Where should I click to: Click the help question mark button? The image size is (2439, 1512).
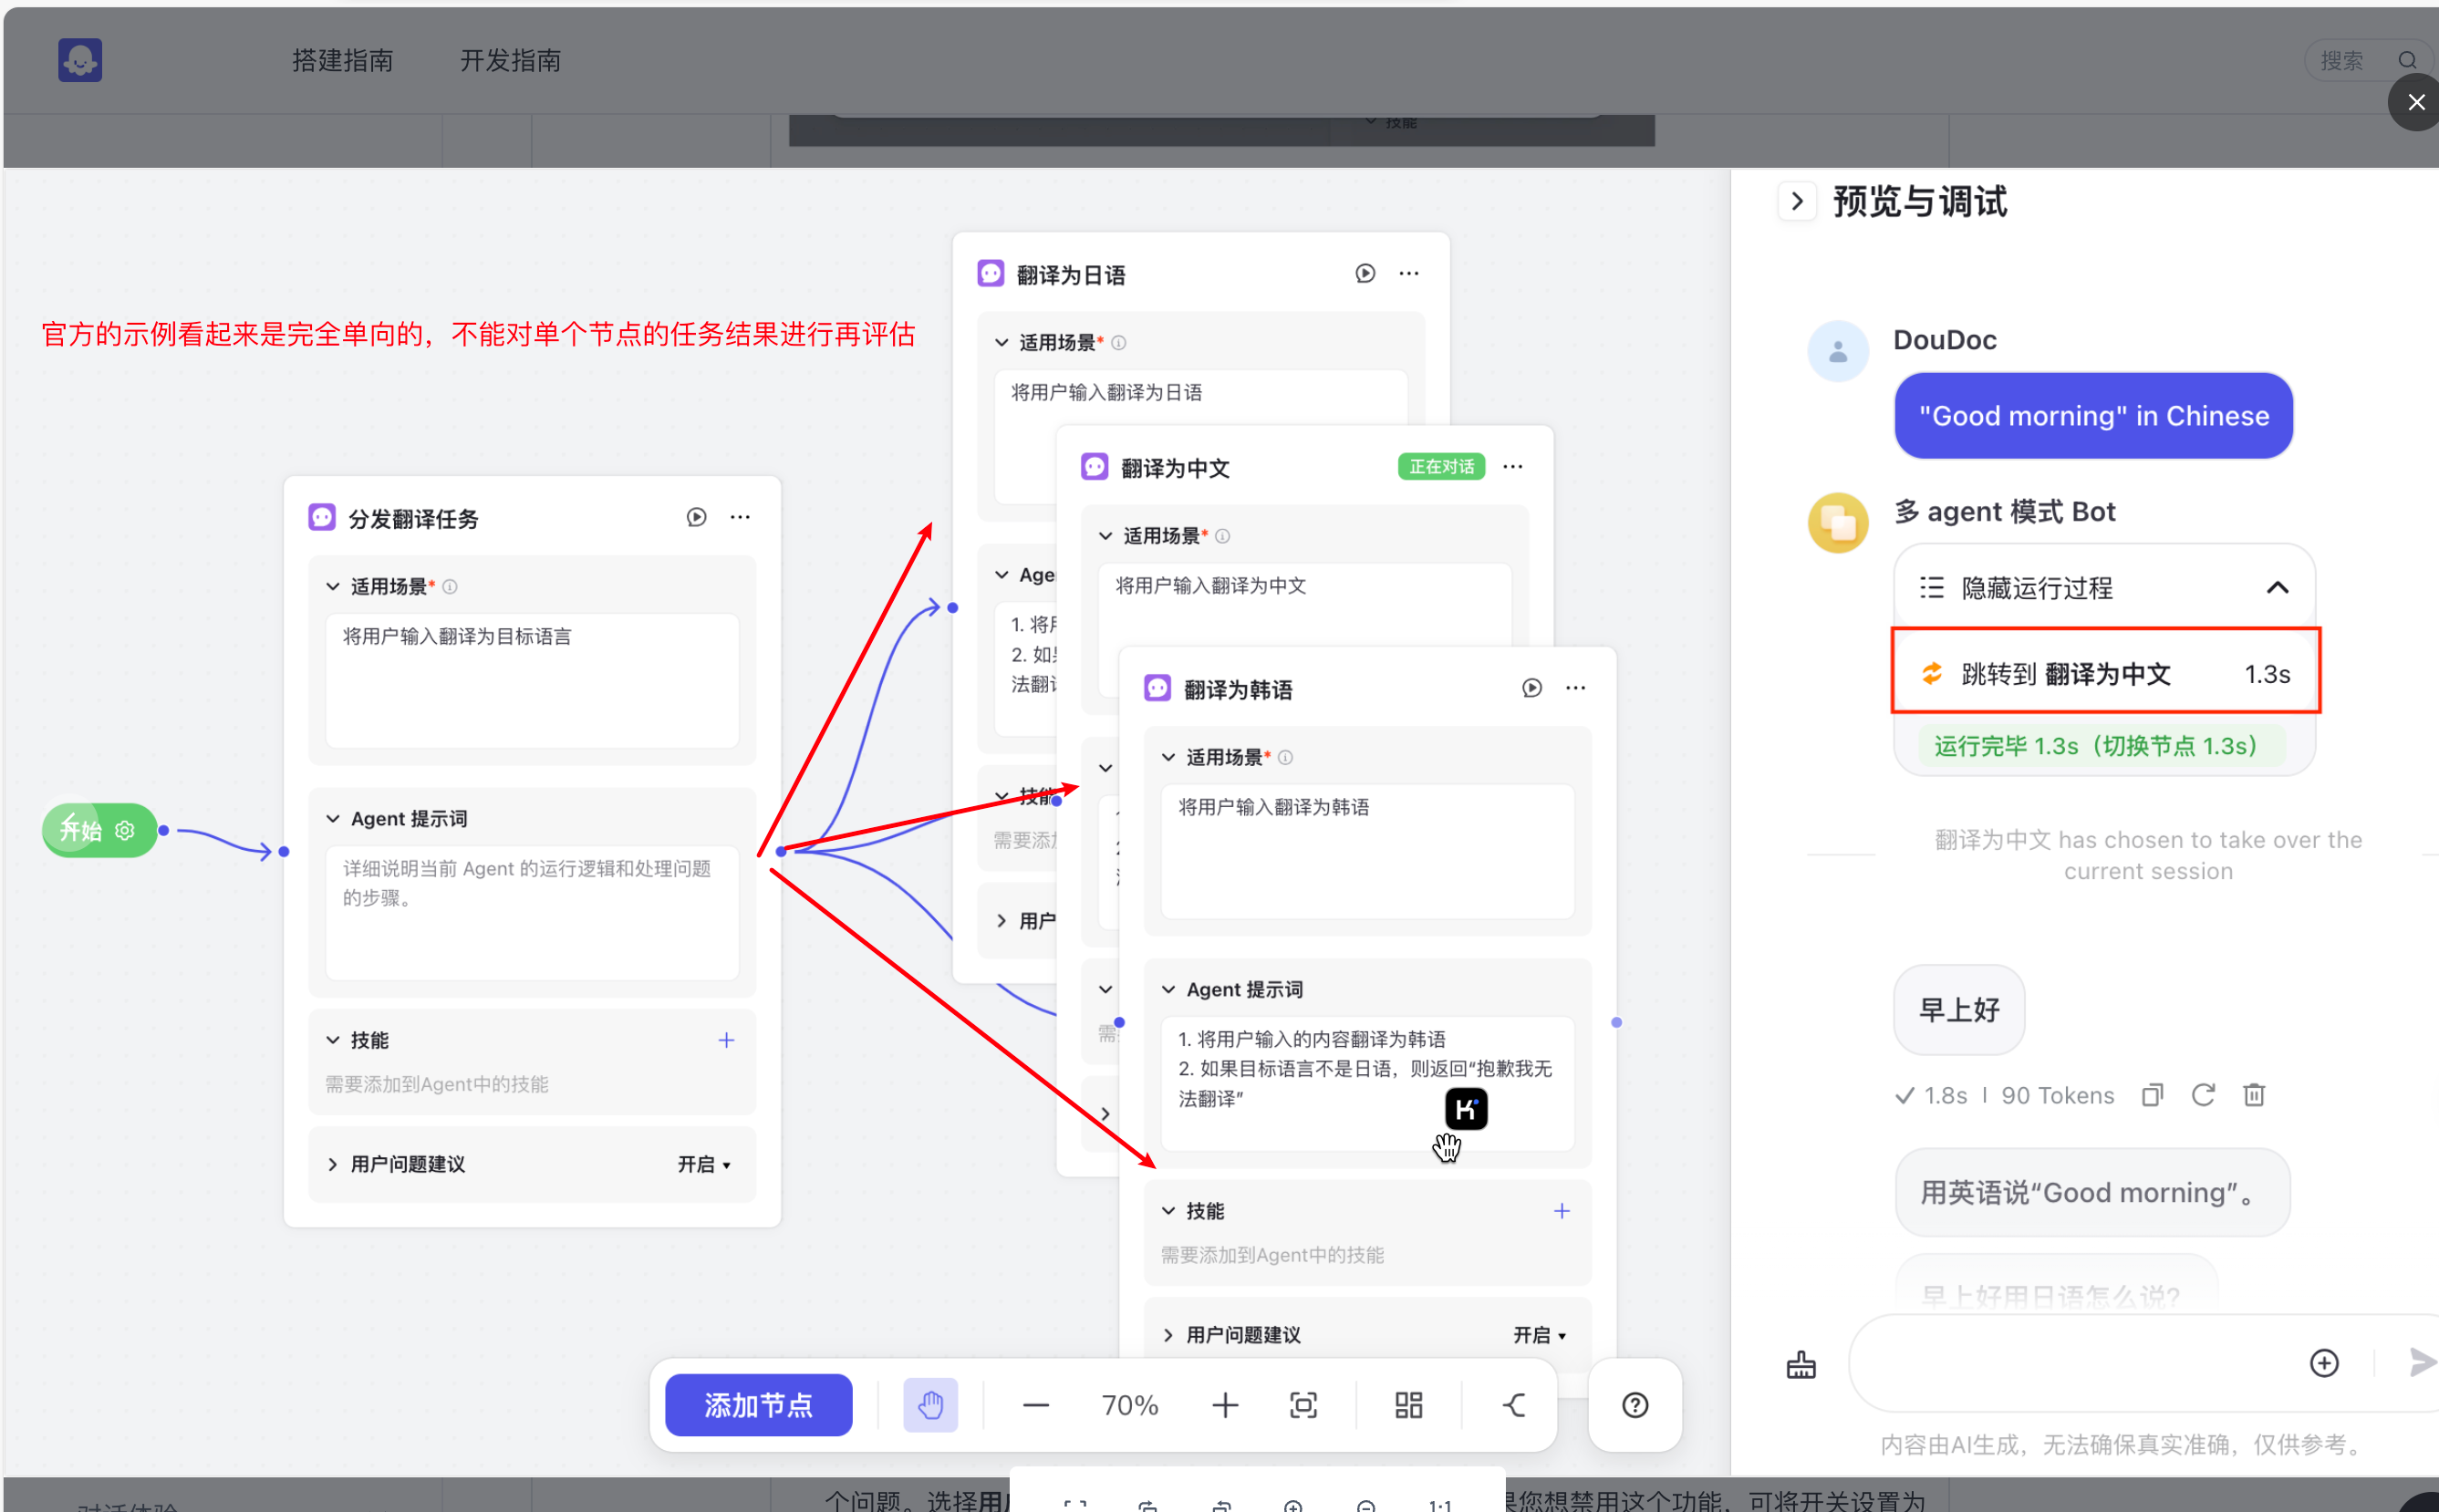coord(1634,1405)
